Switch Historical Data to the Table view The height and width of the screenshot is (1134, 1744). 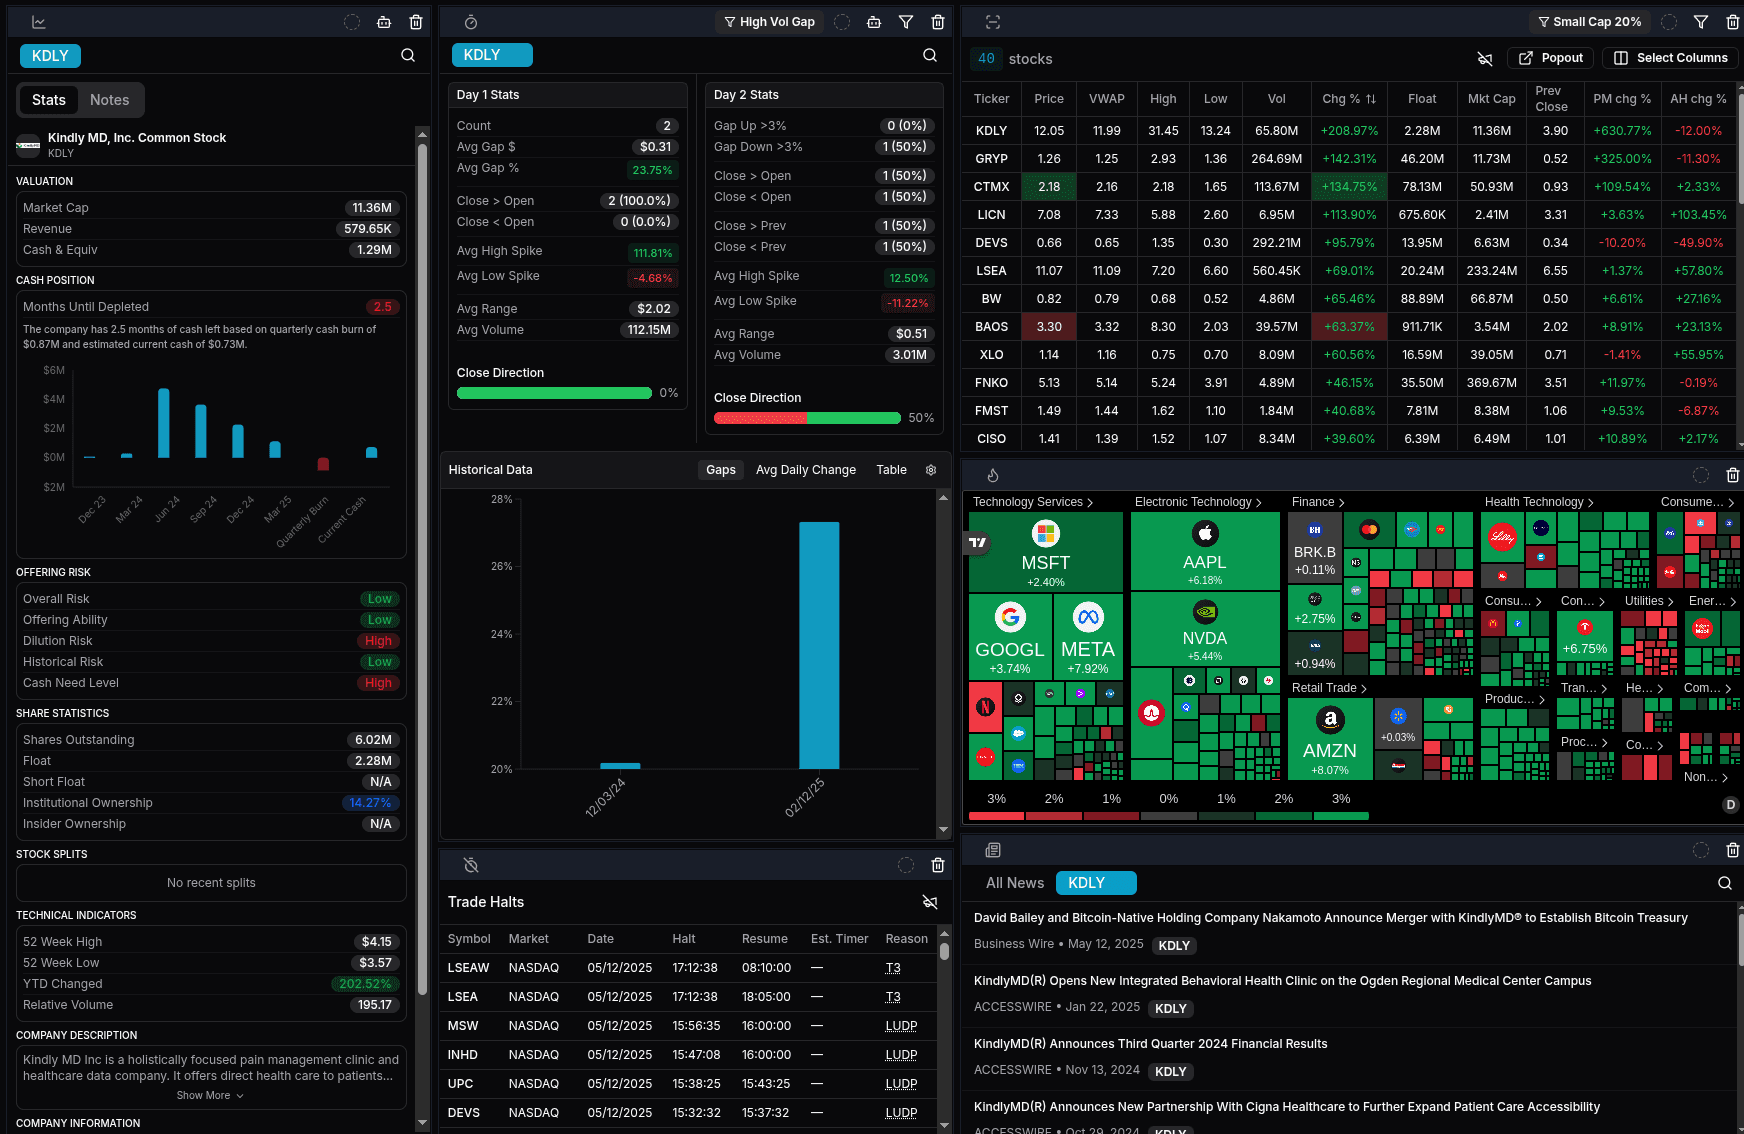(x=891, y=470)
